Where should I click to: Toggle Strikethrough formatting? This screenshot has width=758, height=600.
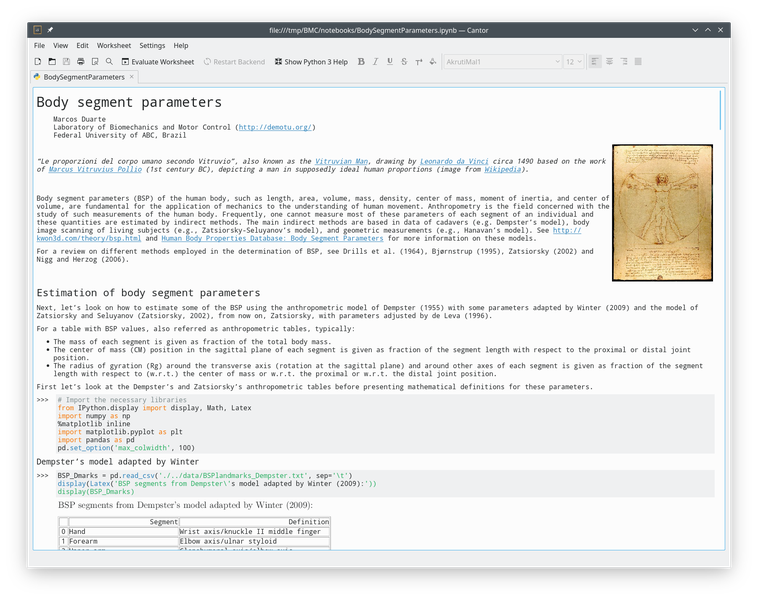404,61
